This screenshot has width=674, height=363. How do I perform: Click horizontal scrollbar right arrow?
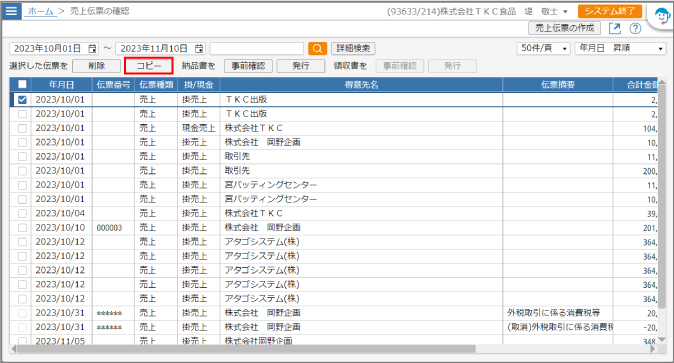[653, 349]
